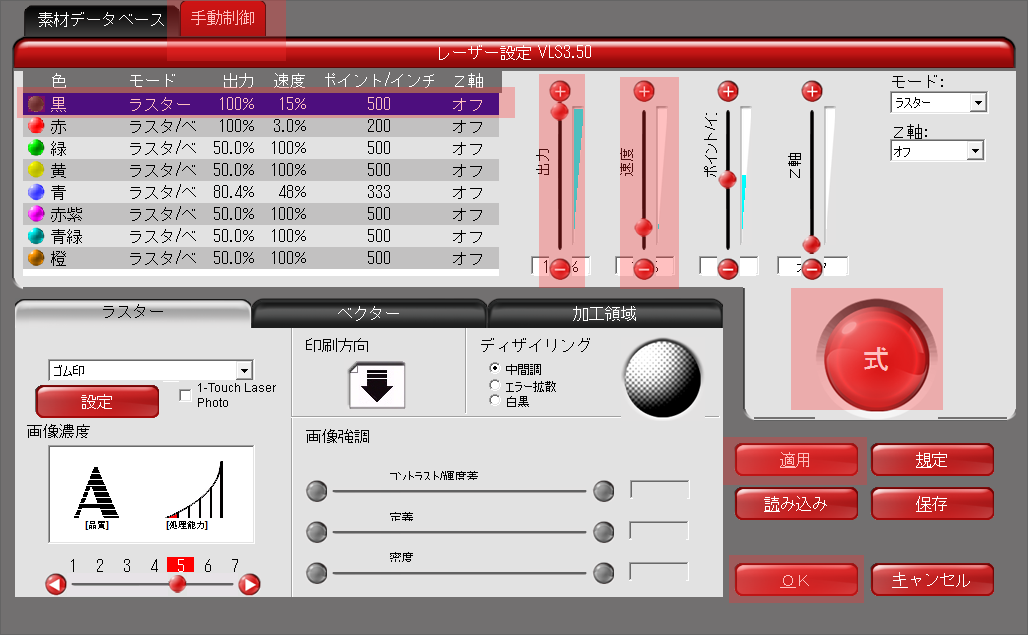This screenshot has height=635, width=1028.
Task: Click the minus icon below Z軸 slider
Action: [x=812, y=268]
